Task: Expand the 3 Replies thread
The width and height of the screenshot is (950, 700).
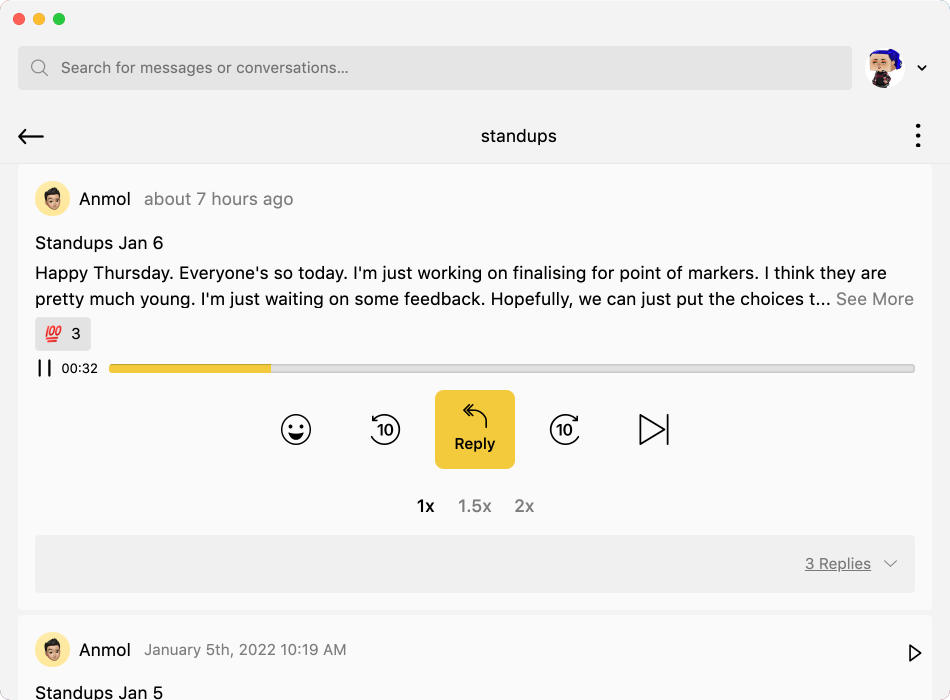Action: click(x=890, y=564)
